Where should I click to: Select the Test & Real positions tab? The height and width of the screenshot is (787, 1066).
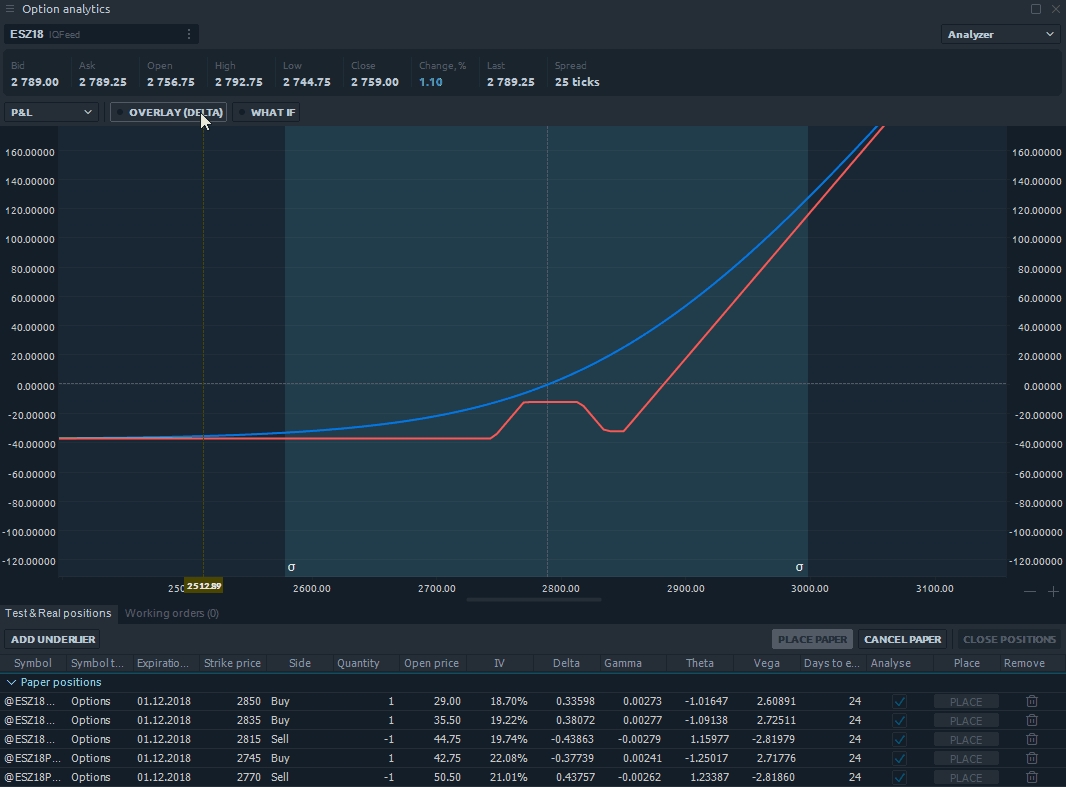click(x=58, y=613)
